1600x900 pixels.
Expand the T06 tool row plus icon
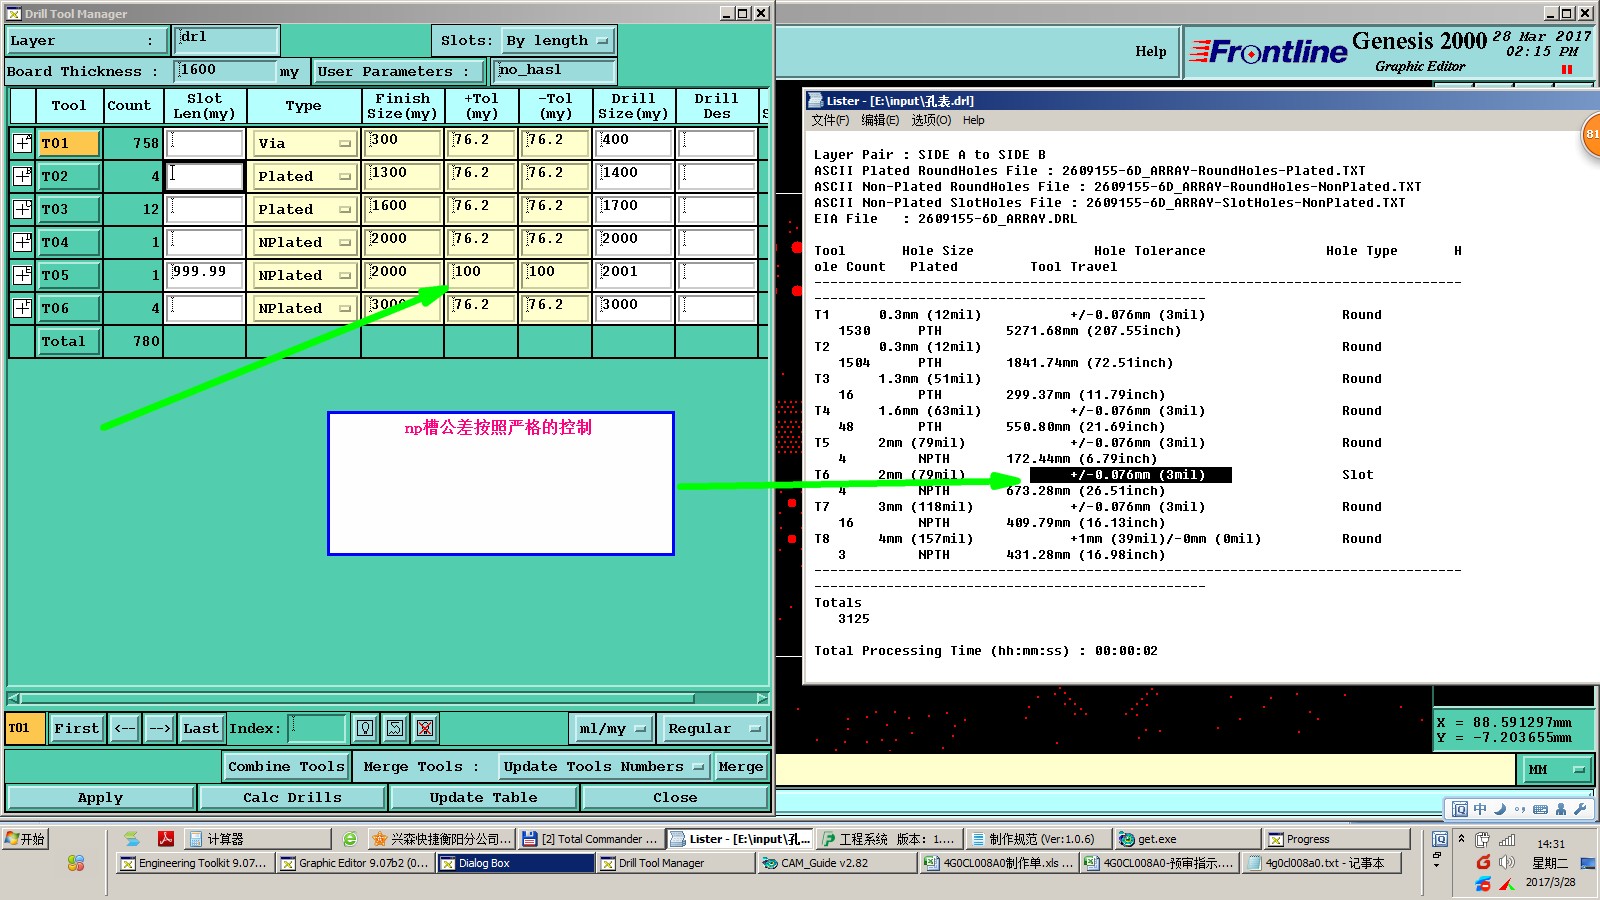tap(22, 308)
